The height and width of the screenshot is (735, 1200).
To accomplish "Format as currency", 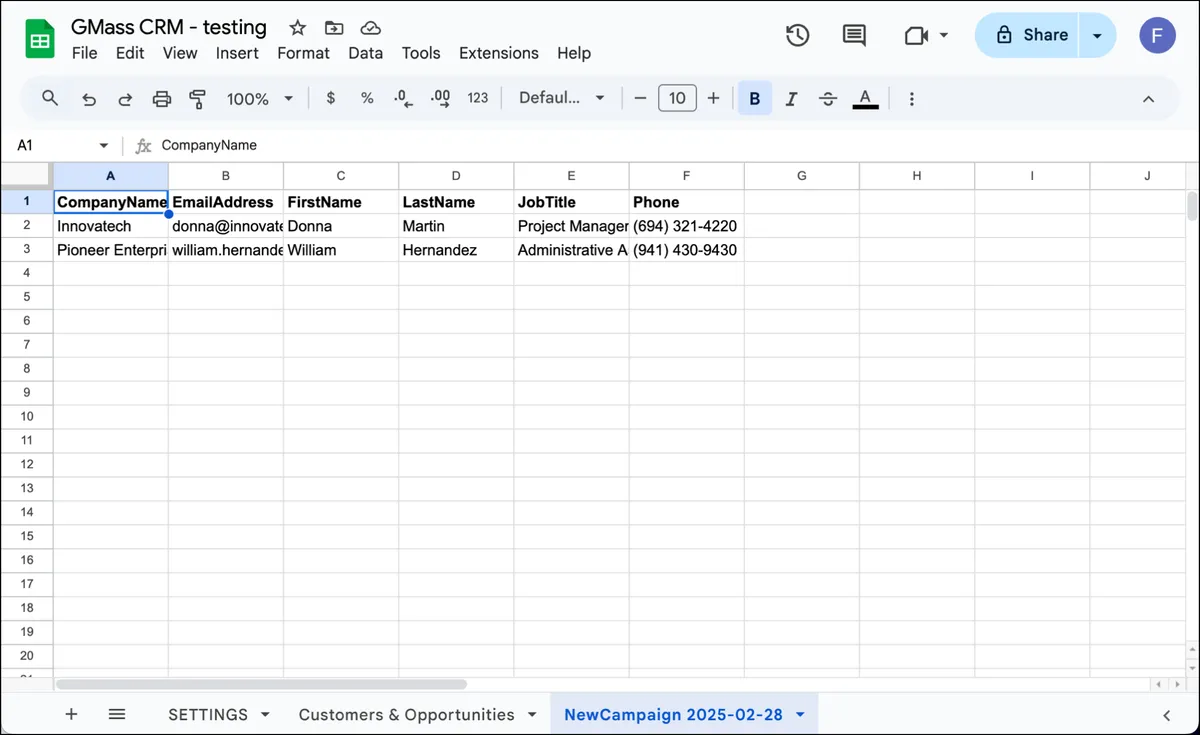I will click(x=331, y=98).
